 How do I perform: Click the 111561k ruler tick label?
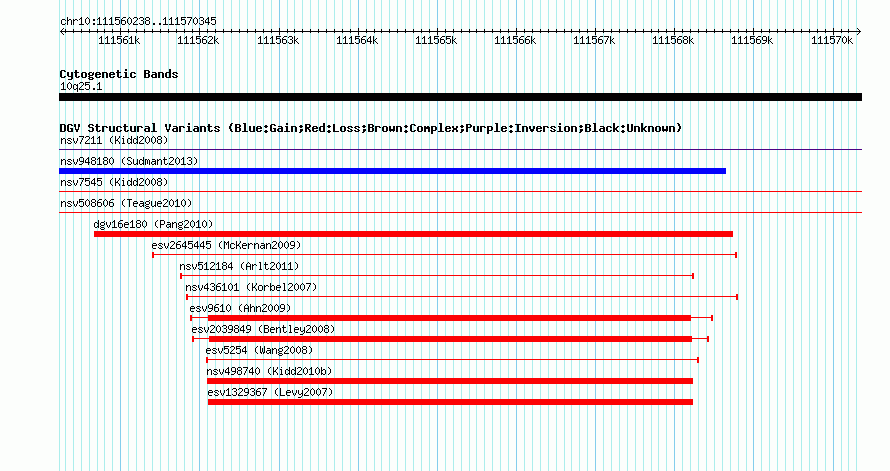tap(119, 40)
